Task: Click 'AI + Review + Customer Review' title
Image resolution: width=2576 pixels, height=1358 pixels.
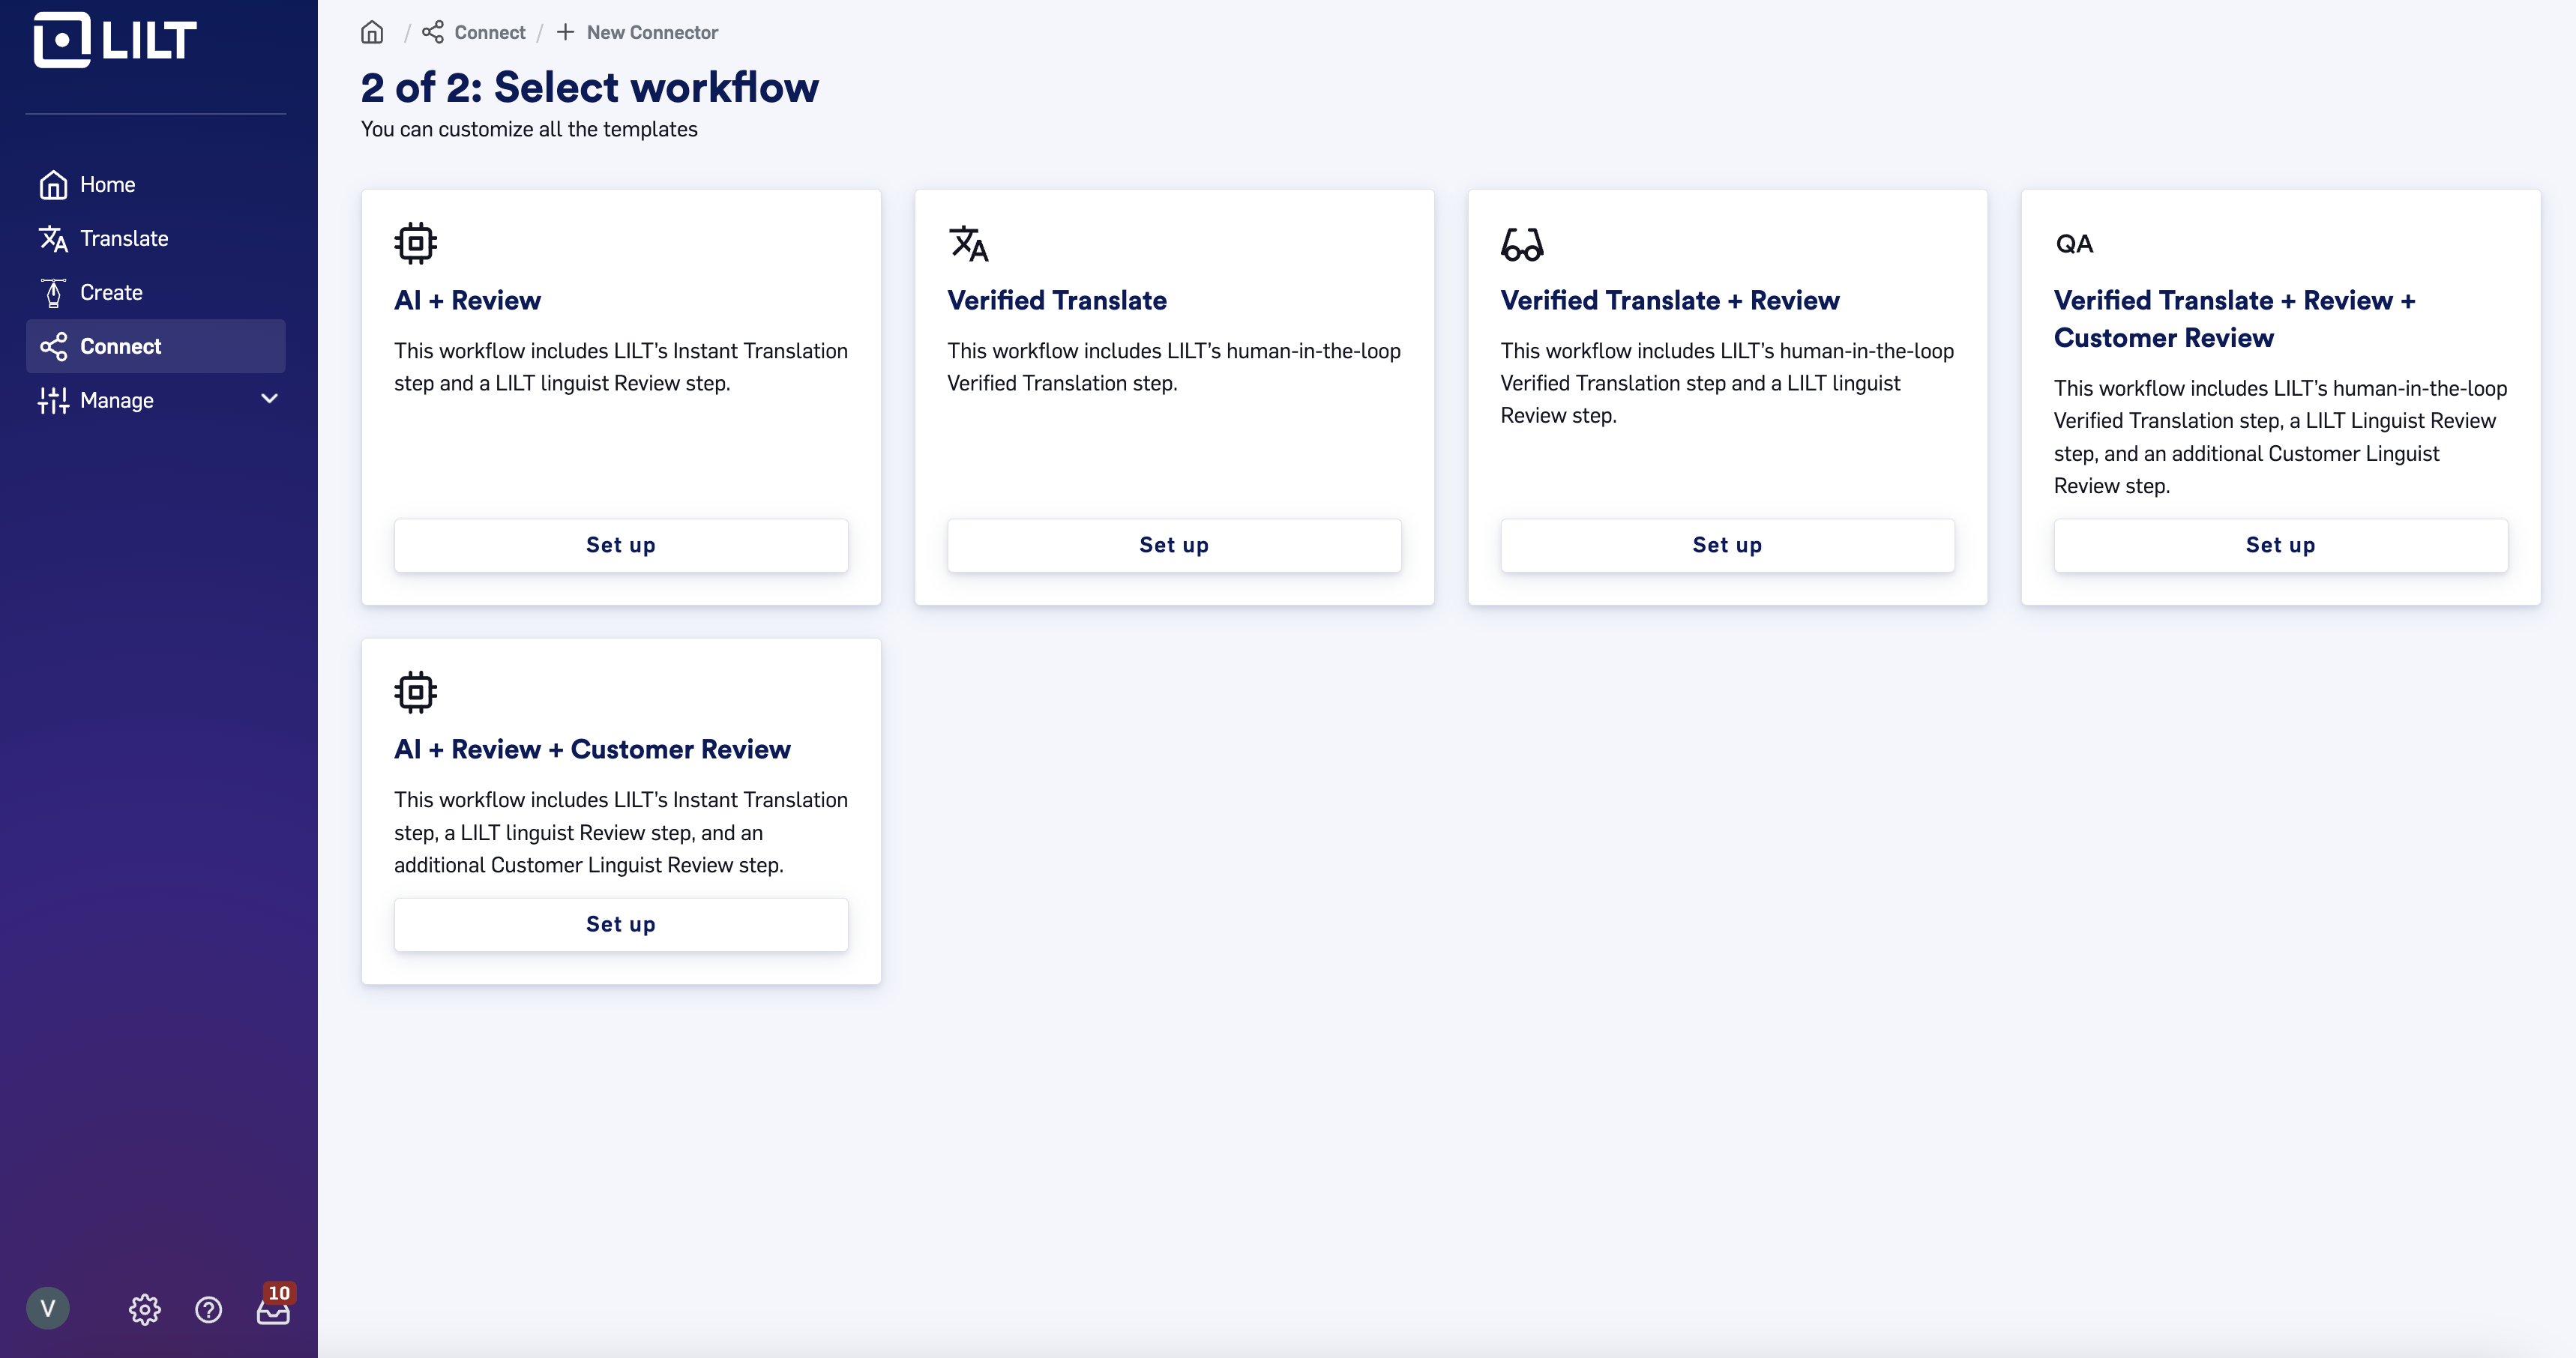Action: 592,749
